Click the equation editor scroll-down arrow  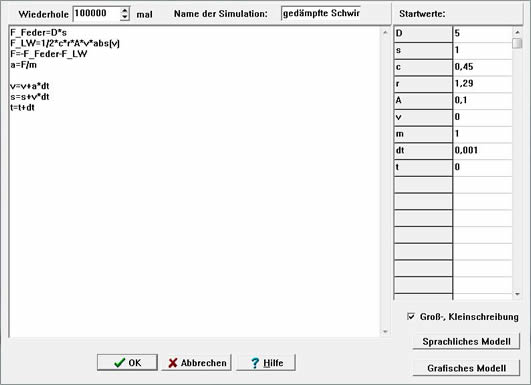[x=385, y=332]
